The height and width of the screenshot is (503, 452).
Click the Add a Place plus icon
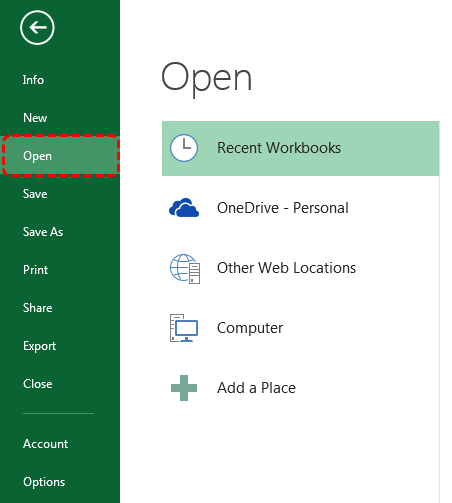(184, 388)
